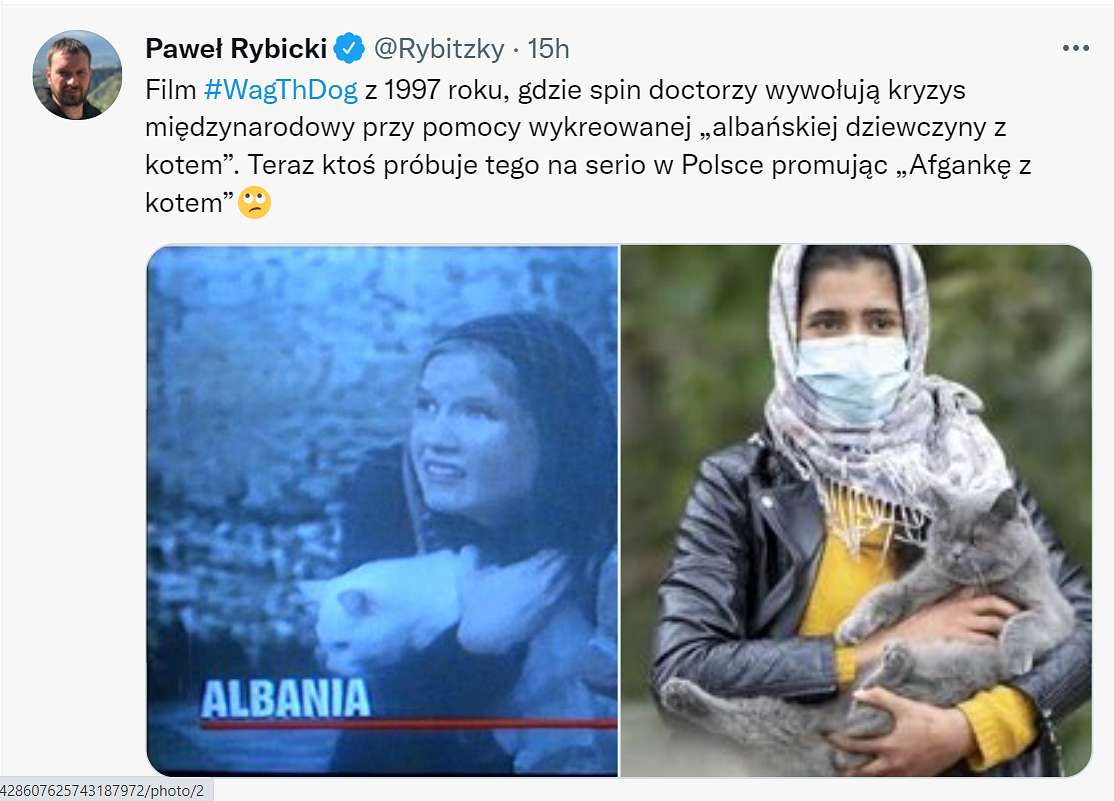The width and height of the screenshot is (1114, 801).
Task: Click the blue verified badge beside Paweł Rybicki
Action: 349,48
